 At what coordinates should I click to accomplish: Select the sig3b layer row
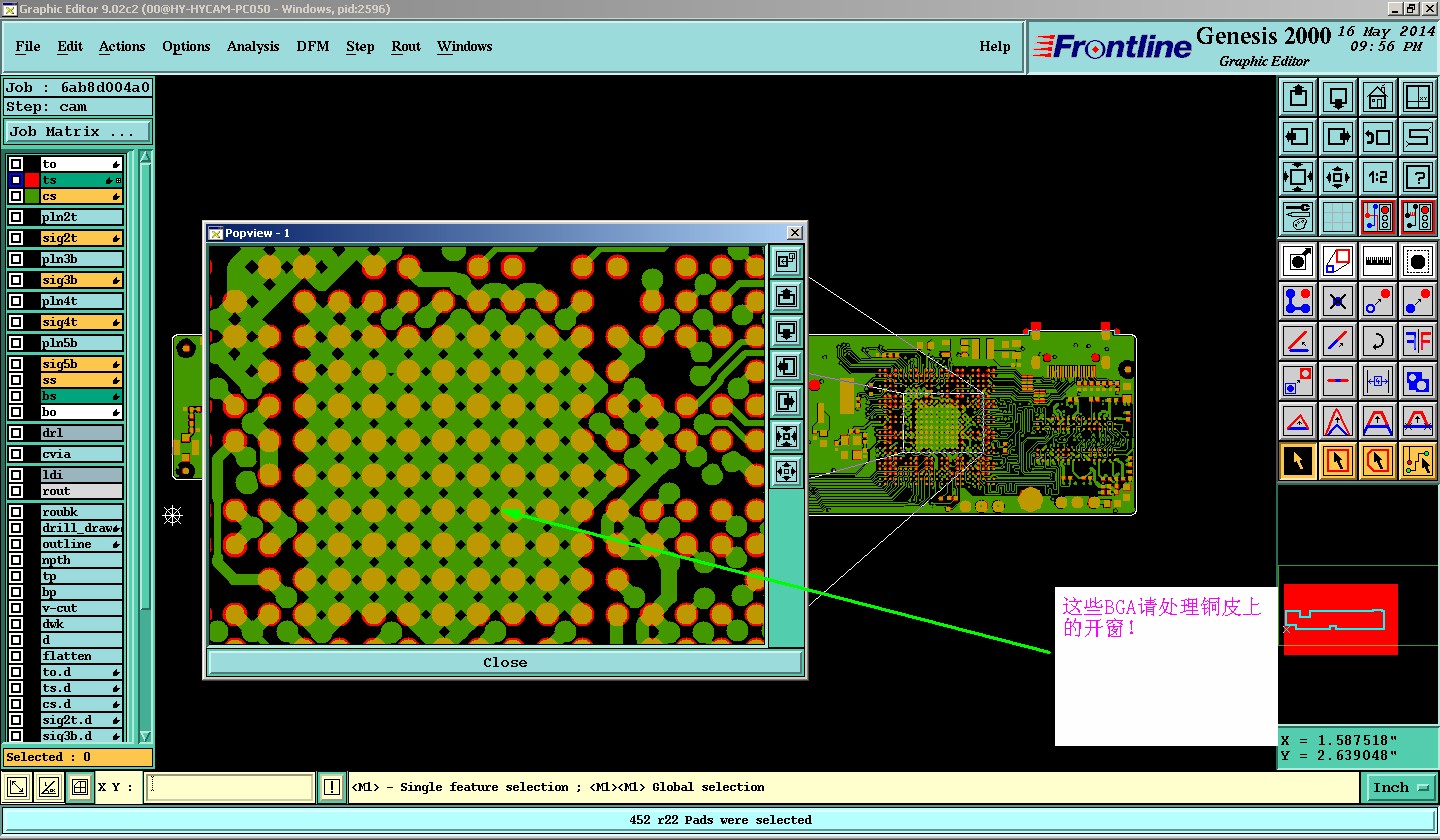tap(81, 280)
